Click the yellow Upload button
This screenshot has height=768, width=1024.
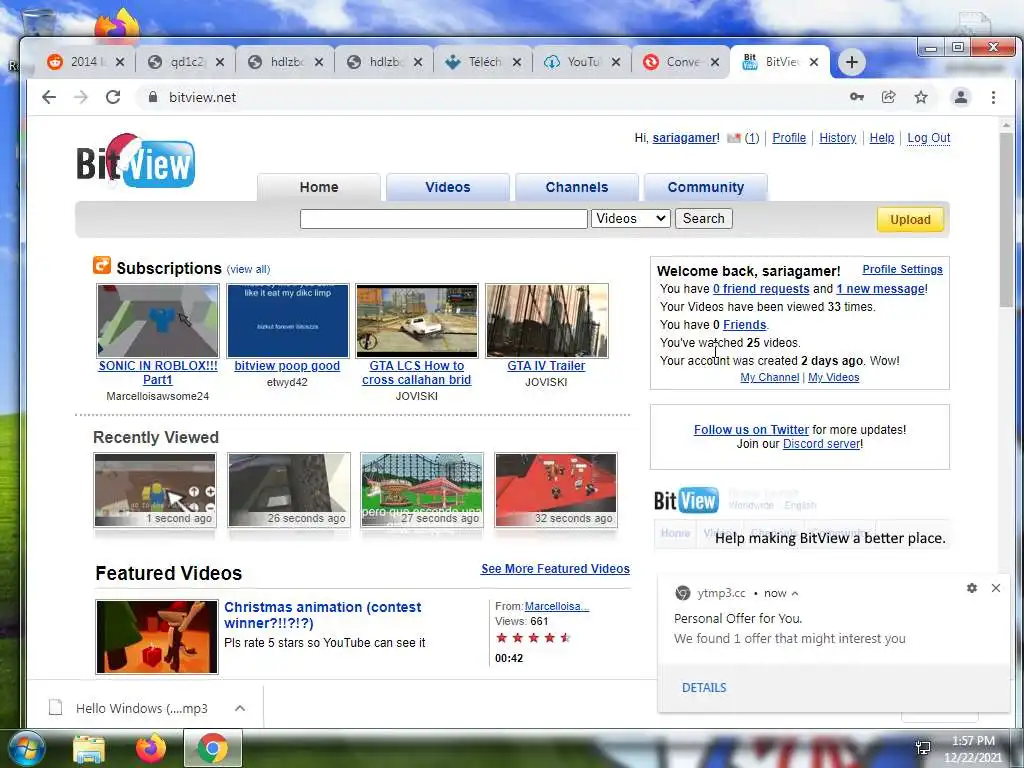click(x=910, y=219)
